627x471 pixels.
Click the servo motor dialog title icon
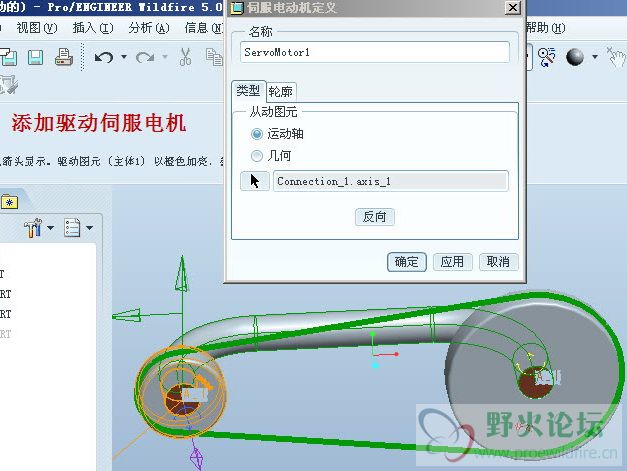237,8
